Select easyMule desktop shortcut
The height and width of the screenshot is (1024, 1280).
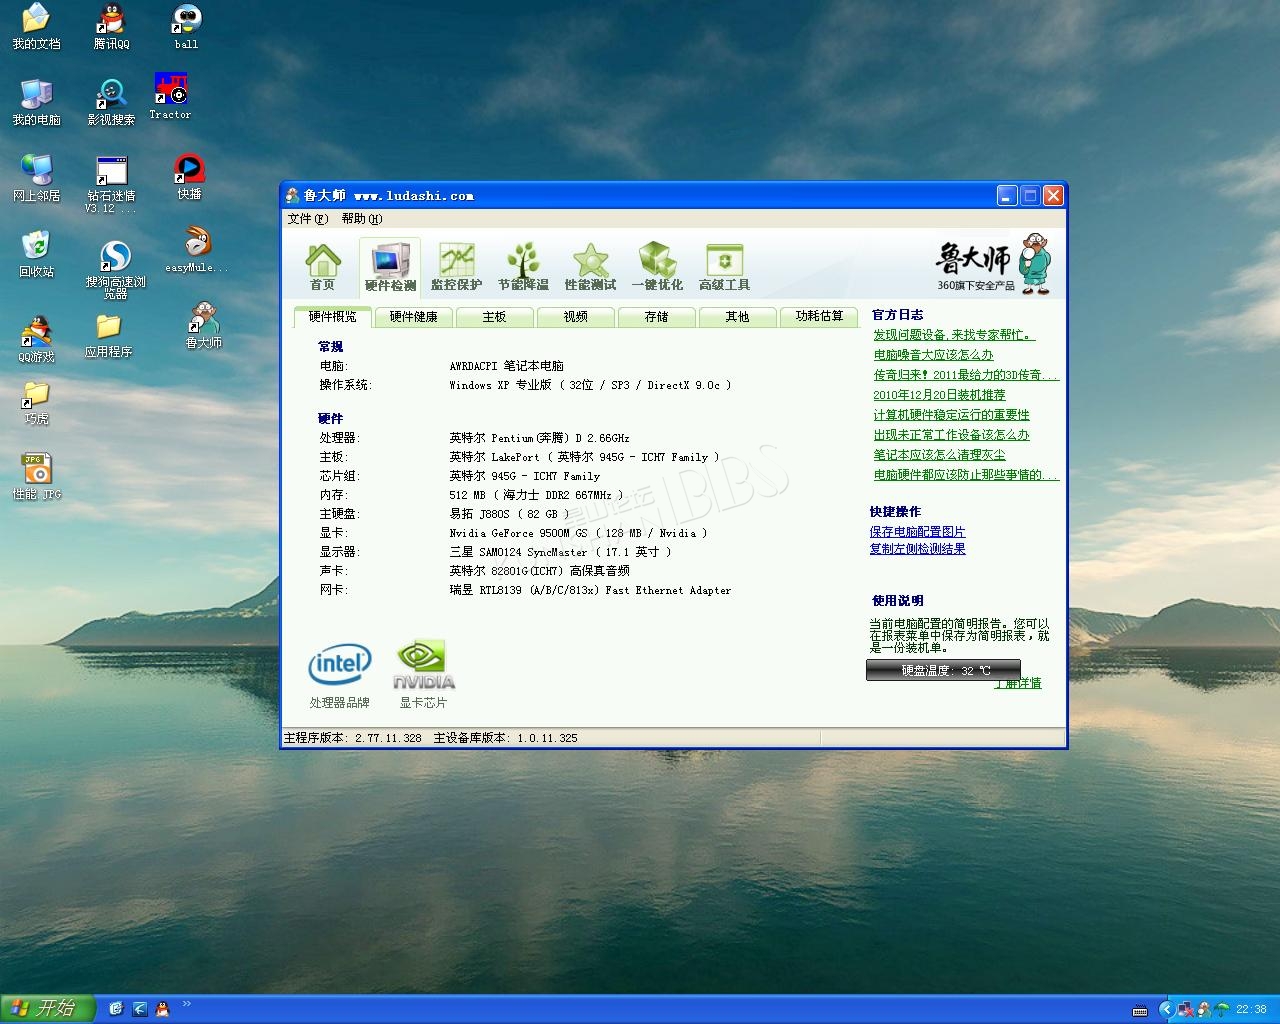point(197,250)
